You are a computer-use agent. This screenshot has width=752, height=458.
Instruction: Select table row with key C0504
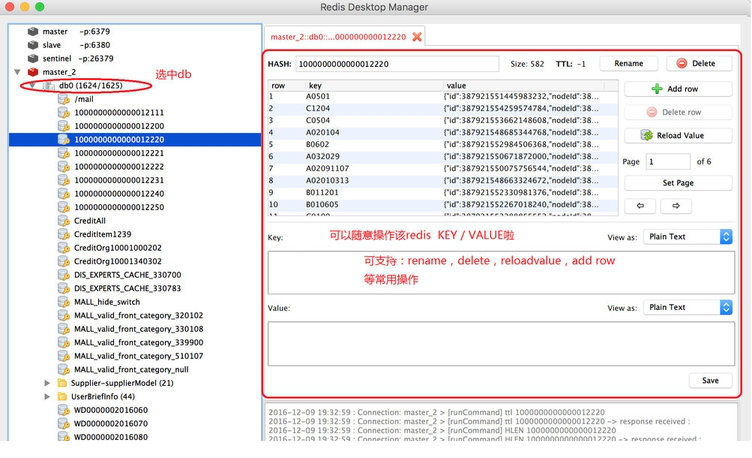(x=443, y=120)
